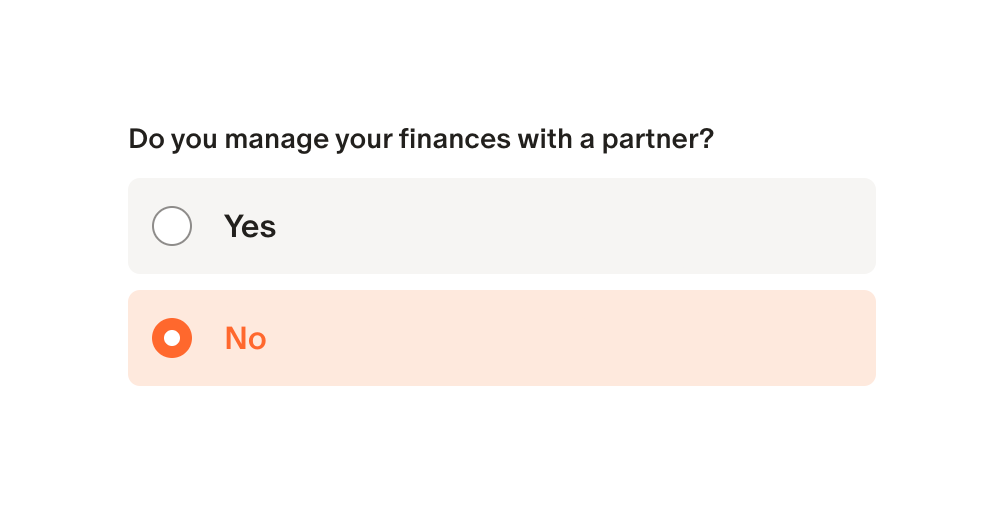Answer Yes to managing finances with partner

pyautogui.click(x=172, y=226)
